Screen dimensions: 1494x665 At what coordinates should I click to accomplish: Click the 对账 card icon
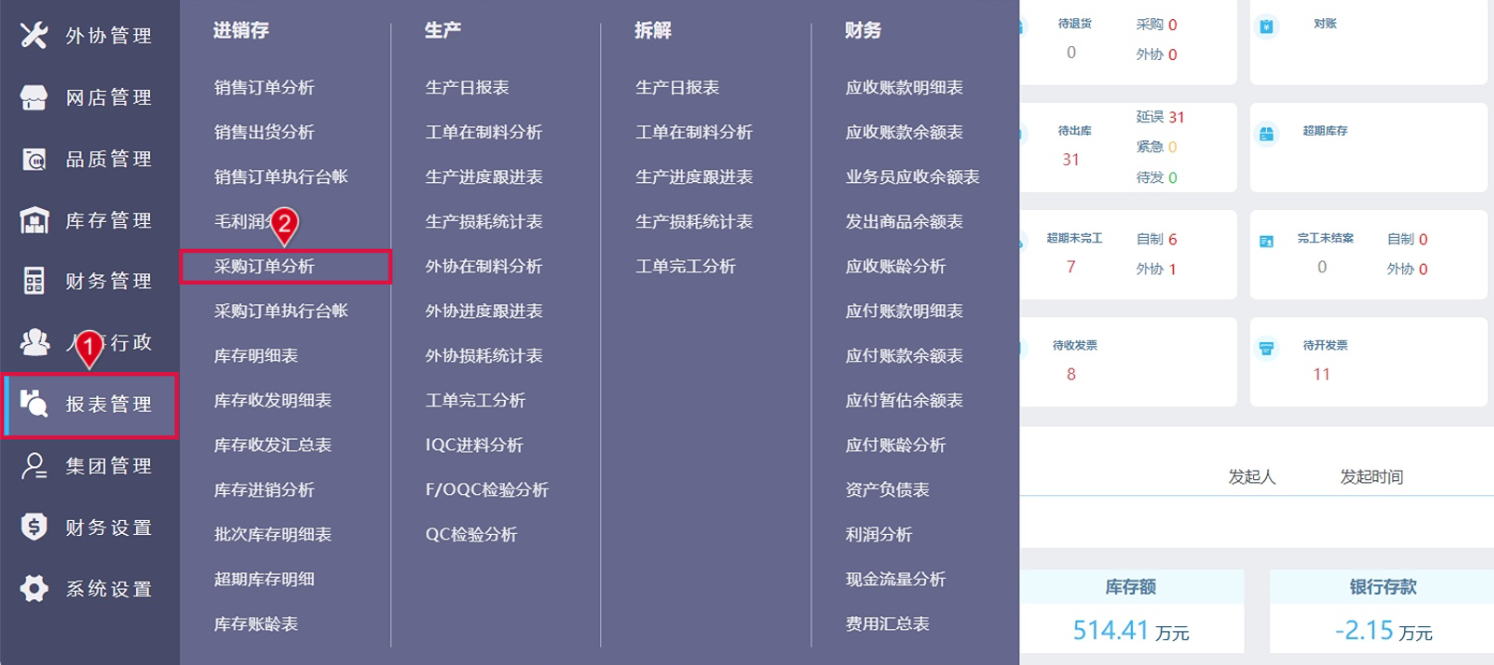click(1267, 27)
